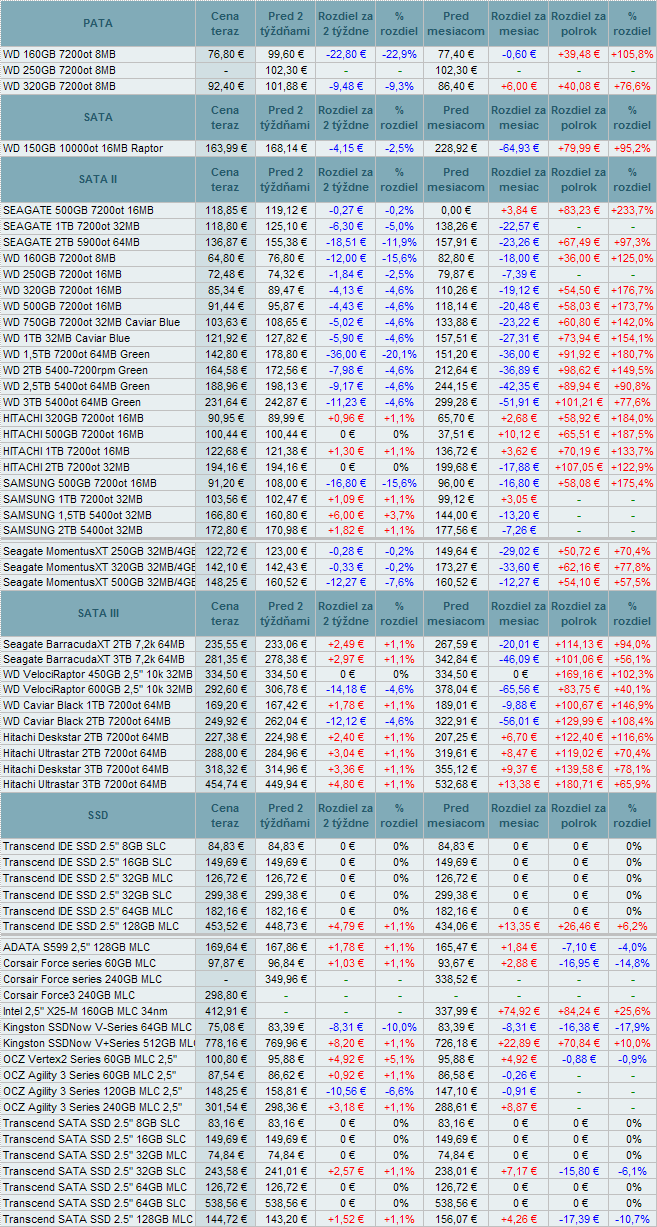Click "WD 750GB 7200ot 32MB Caviar Blue"
Screen dimensions: 657x1227
[x=92, y=322]
